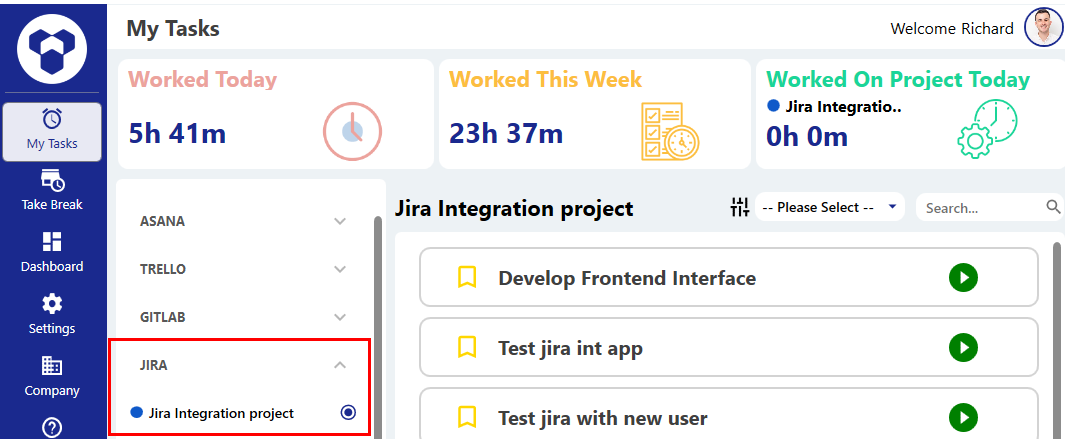Expand the TRELLO projects list

tap(340, 269)
